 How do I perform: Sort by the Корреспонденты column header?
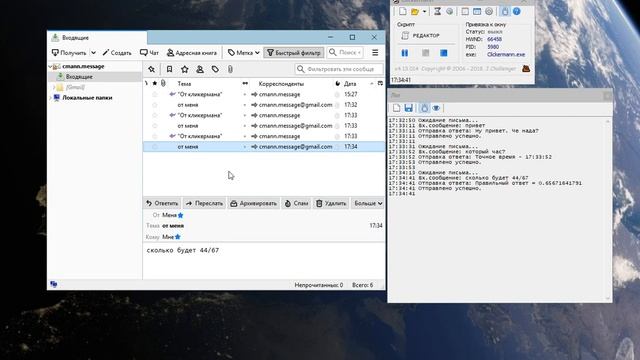281,84
